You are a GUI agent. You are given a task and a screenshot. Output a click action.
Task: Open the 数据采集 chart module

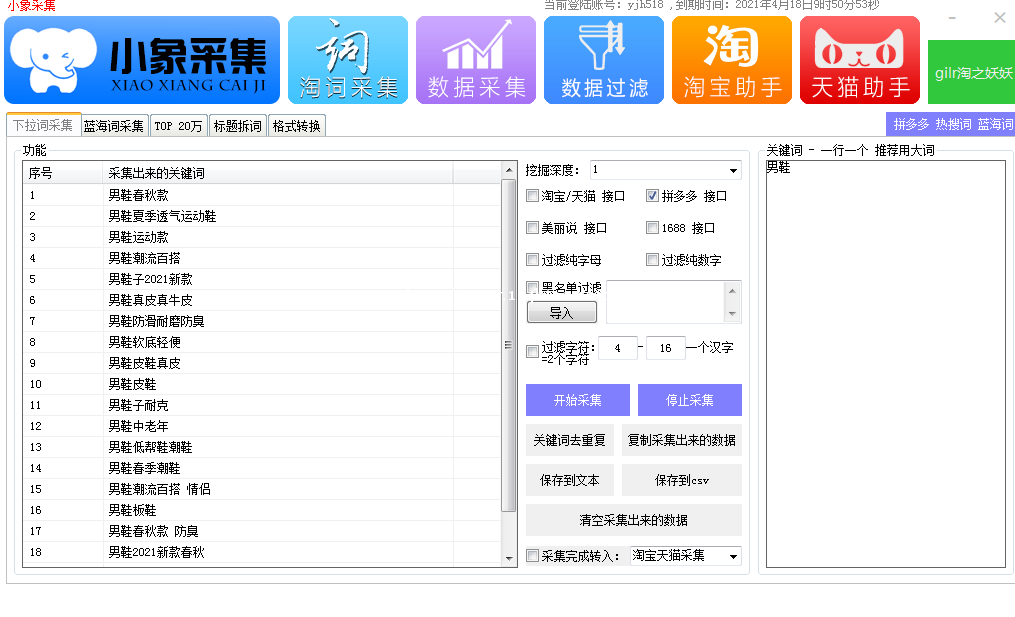(476, 60)
